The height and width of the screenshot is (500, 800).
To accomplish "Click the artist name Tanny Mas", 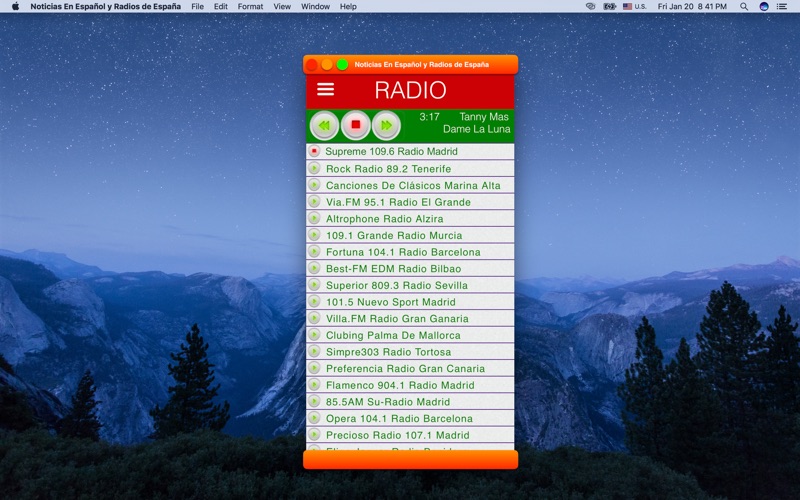I will point(484,117).
